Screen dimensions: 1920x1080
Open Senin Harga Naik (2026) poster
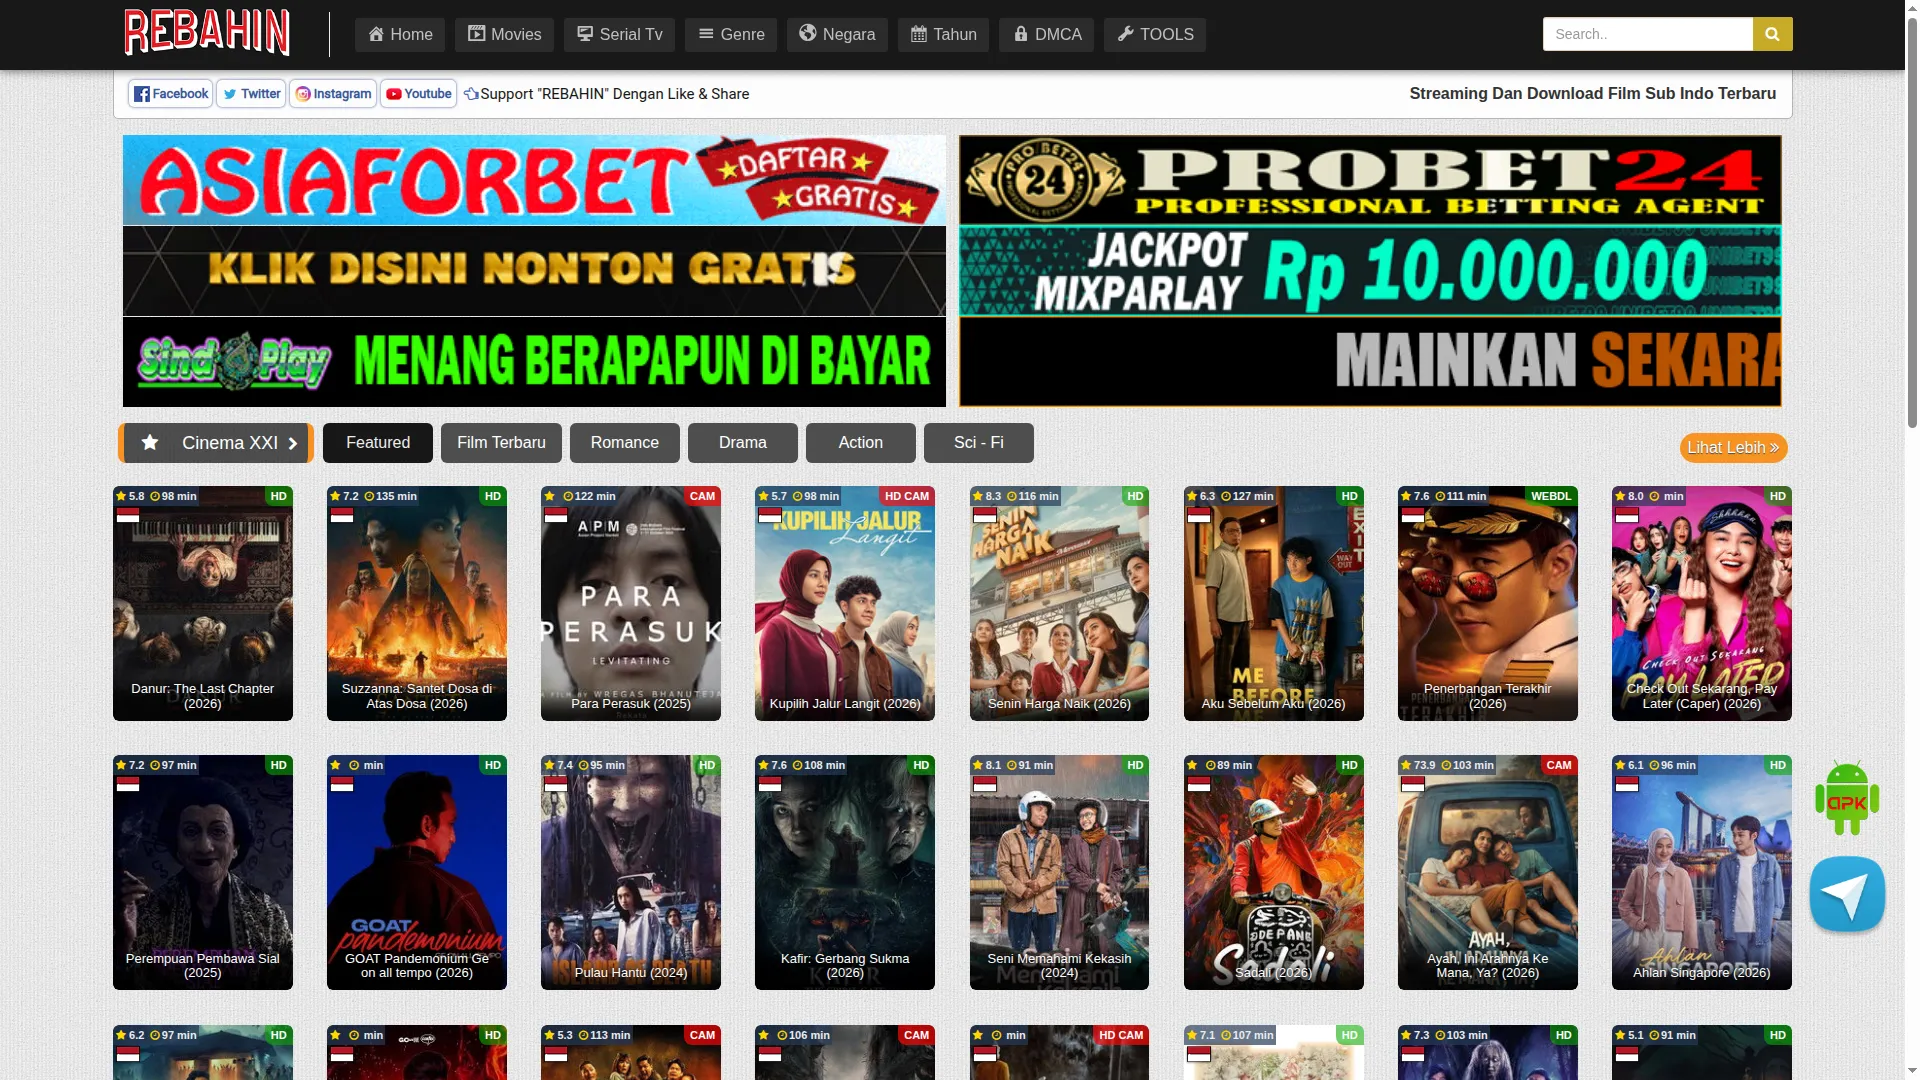(1059, 604)
